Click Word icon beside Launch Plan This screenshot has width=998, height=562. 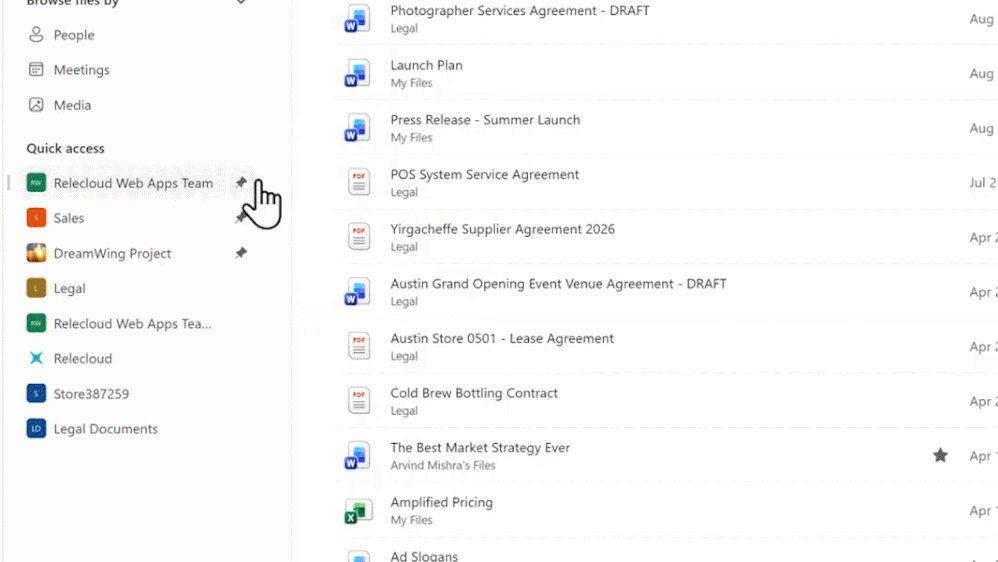[358, 73]
